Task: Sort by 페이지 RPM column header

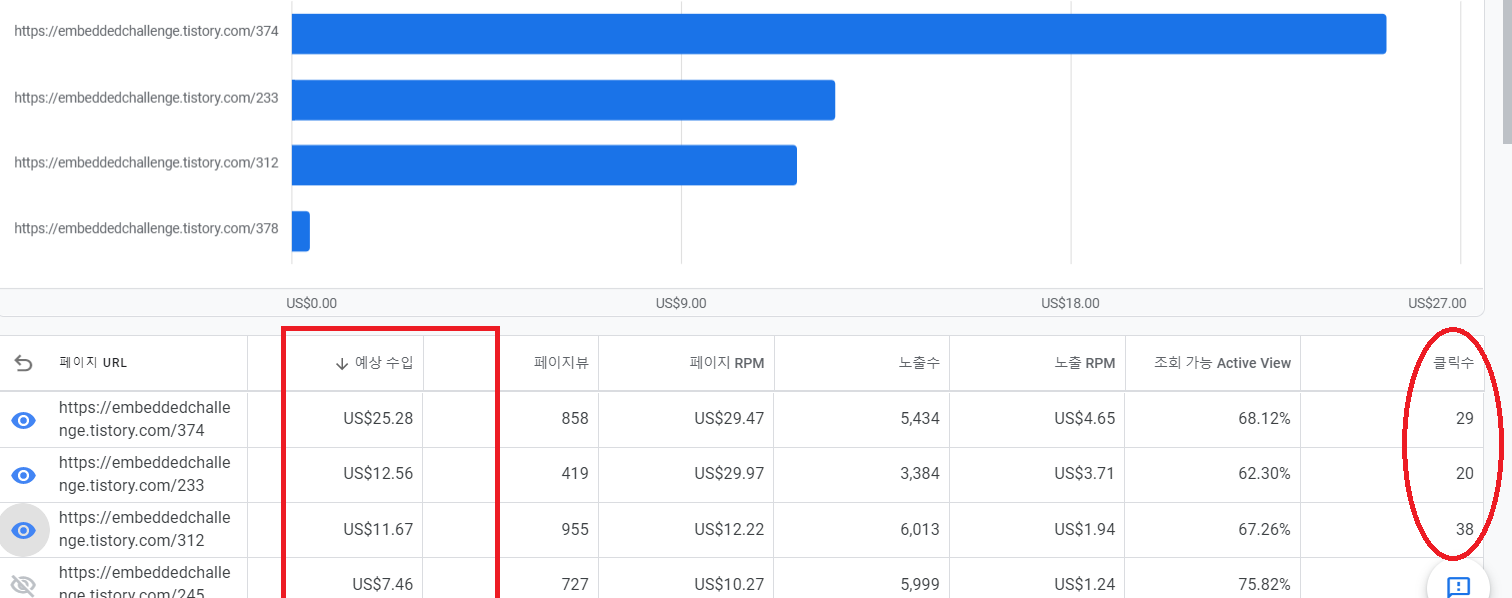Action: 727,363
